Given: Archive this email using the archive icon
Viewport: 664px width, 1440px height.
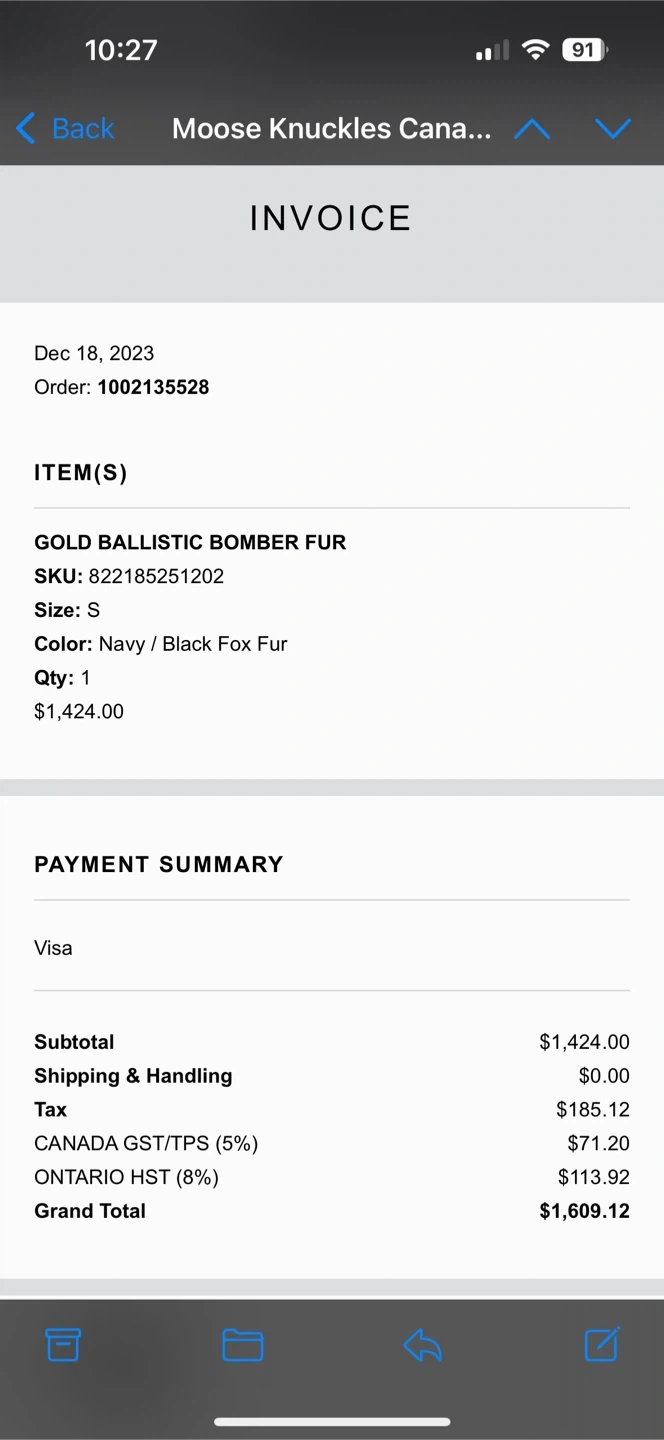Looking at the screenshot, I should point(63,1345).
